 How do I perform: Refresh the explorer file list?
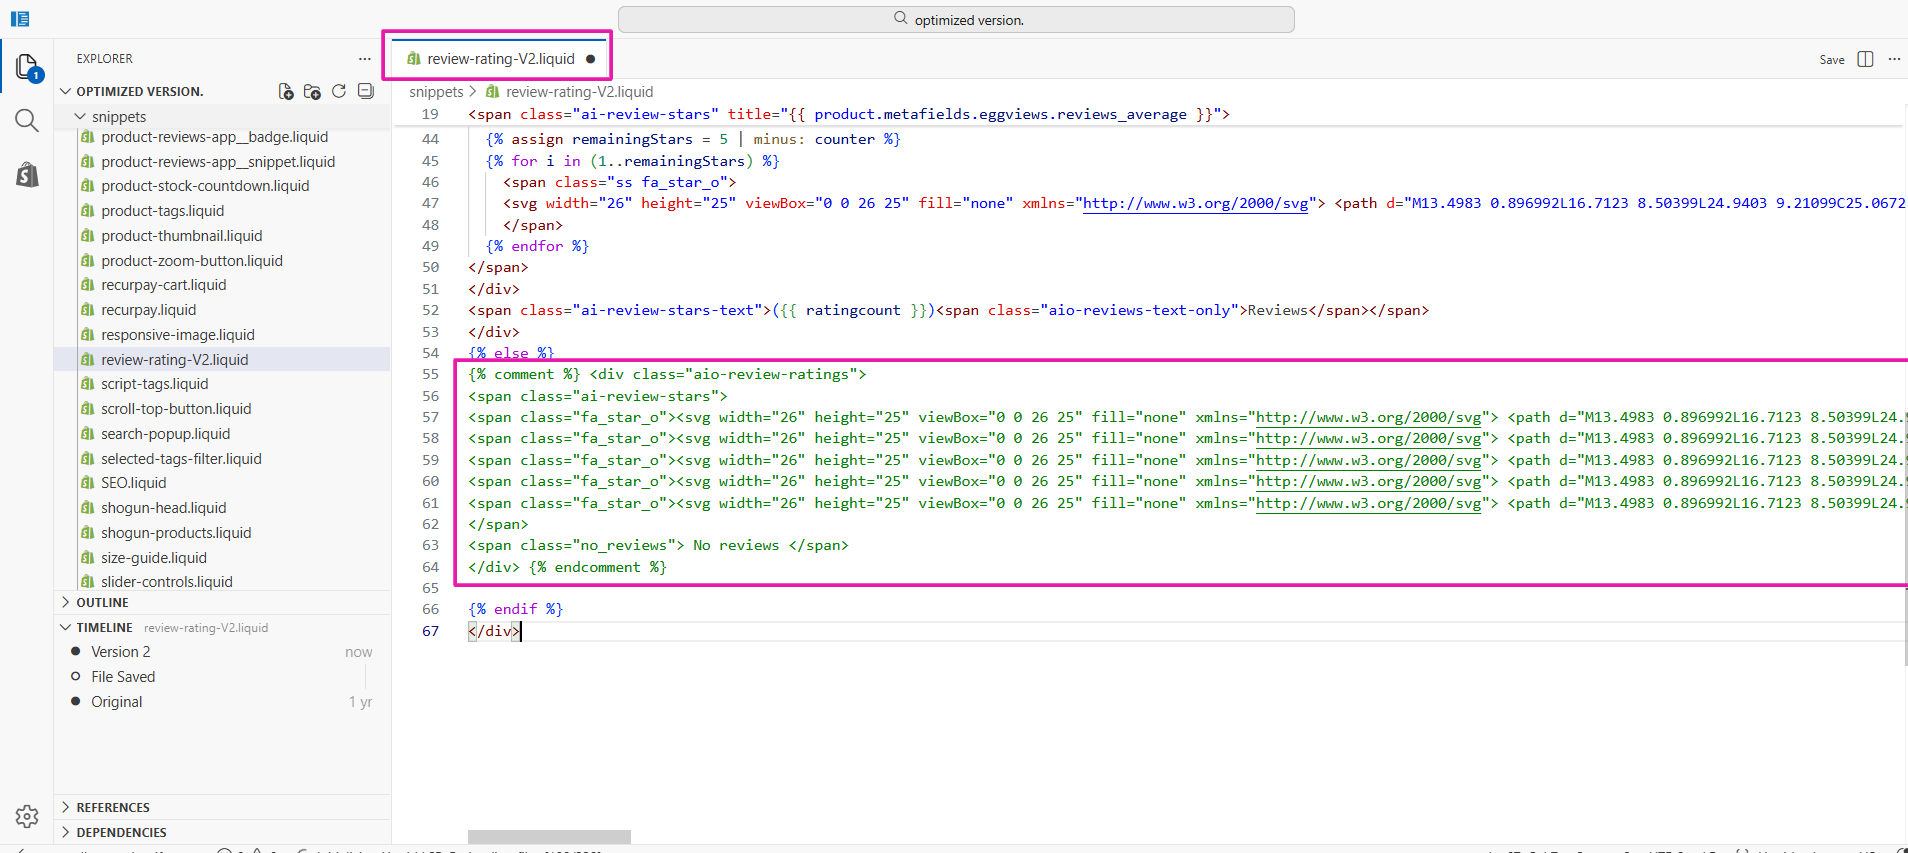pyautogui.click(x=339, y=91)
